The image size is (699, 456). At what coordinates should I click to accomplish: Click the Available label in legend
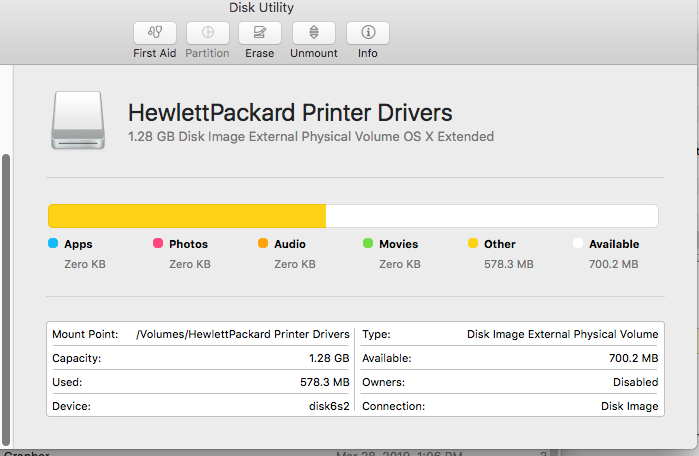tap(614, 244)
